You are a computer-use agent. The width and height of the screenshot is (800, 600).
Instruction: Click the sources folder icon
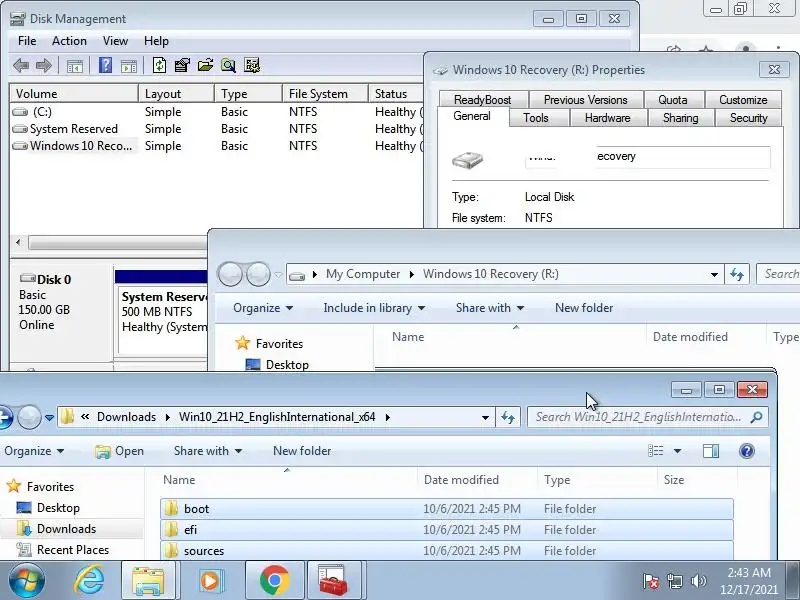click(171, 550)
